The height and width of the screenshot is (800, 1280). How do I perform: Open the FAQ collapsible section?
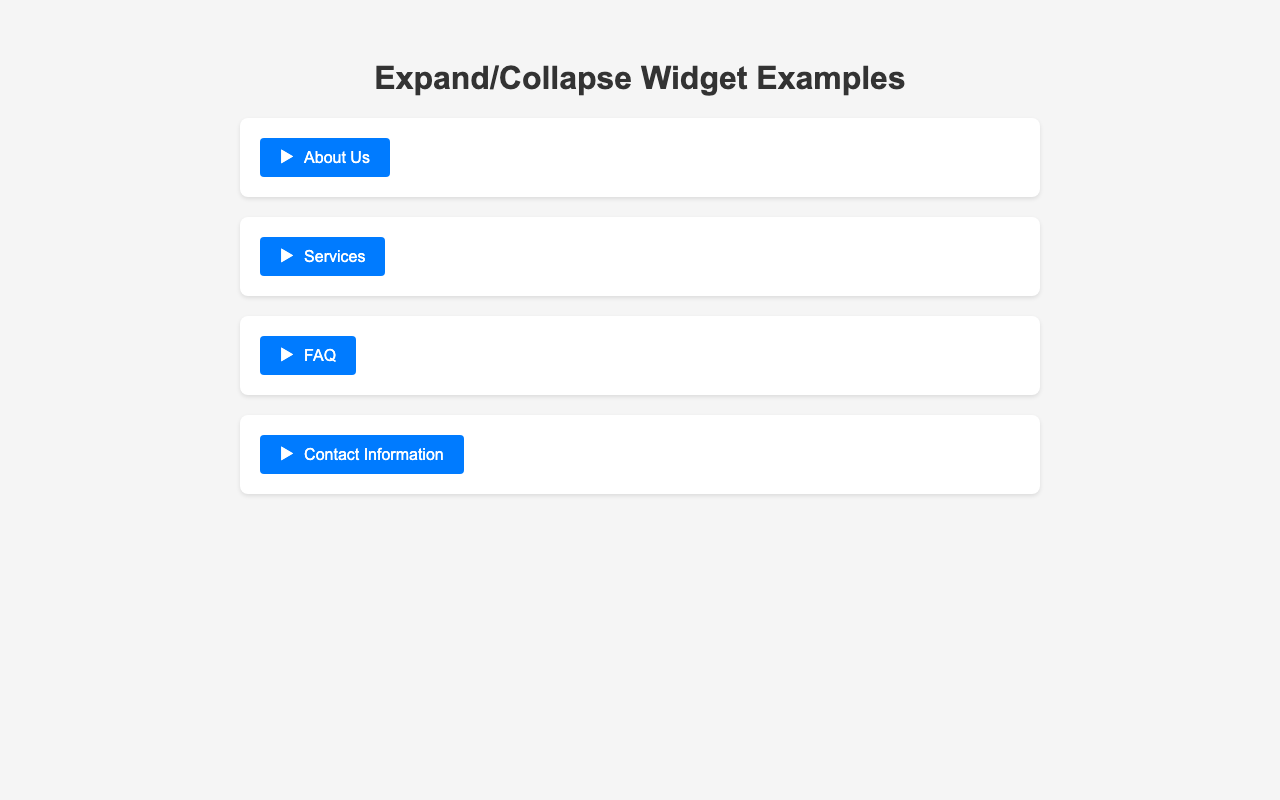click(308, 355)
